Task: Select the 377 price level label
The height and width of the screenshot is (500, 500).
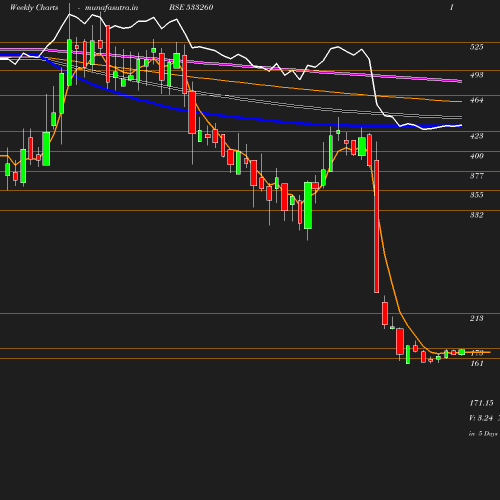Action: 476,176
